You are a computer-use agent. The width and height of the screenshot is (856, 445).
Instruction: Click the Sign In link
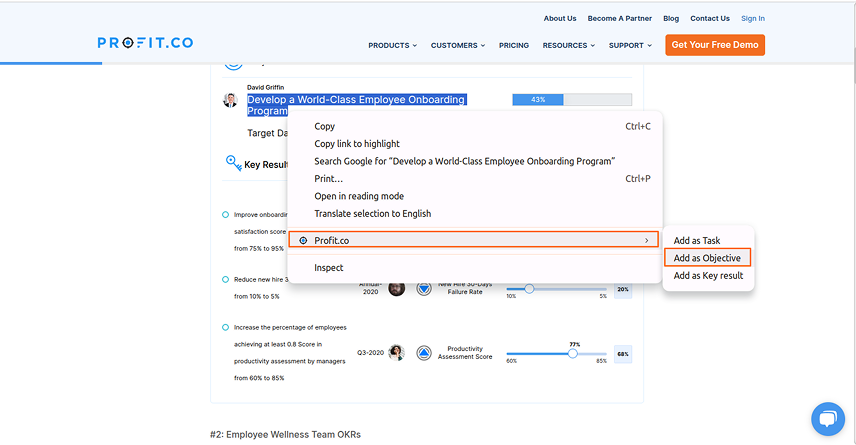click(x=753, y=18)
